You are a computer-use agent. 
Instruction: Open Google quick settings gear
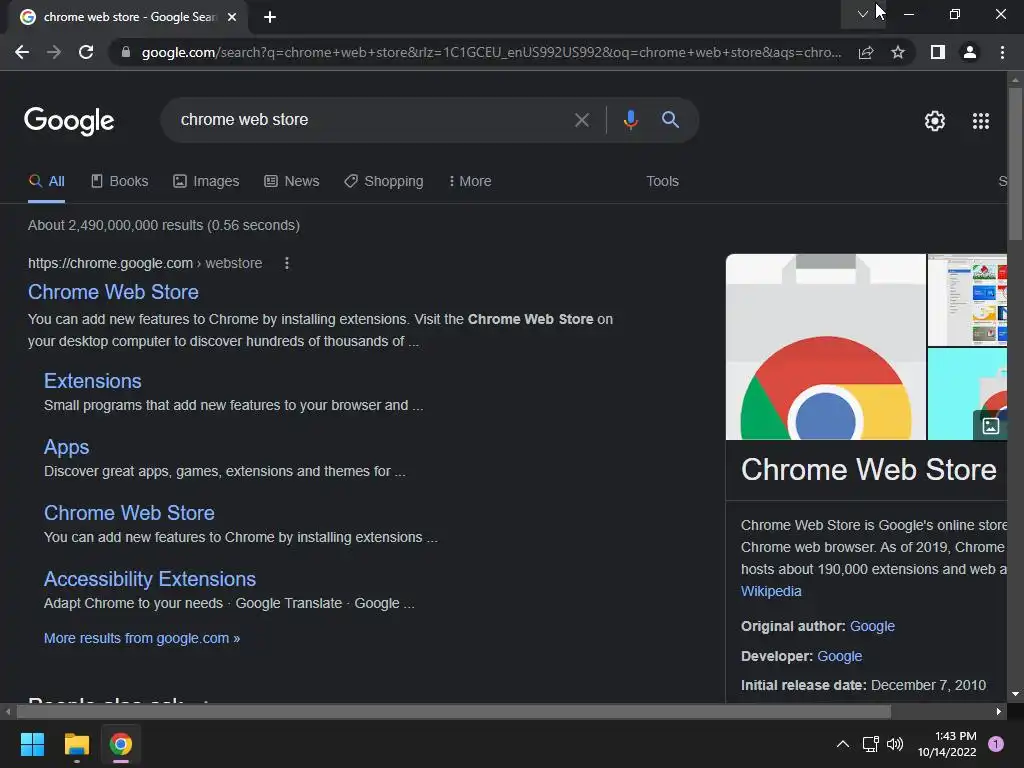(x=935, y=121)
